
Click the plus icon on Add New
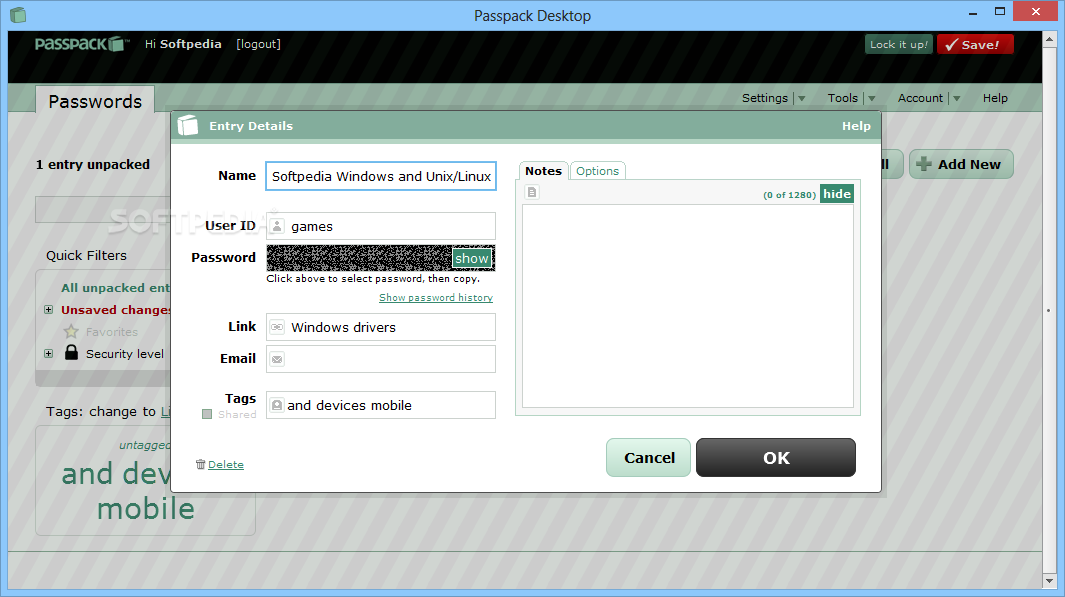pos(924,164)
